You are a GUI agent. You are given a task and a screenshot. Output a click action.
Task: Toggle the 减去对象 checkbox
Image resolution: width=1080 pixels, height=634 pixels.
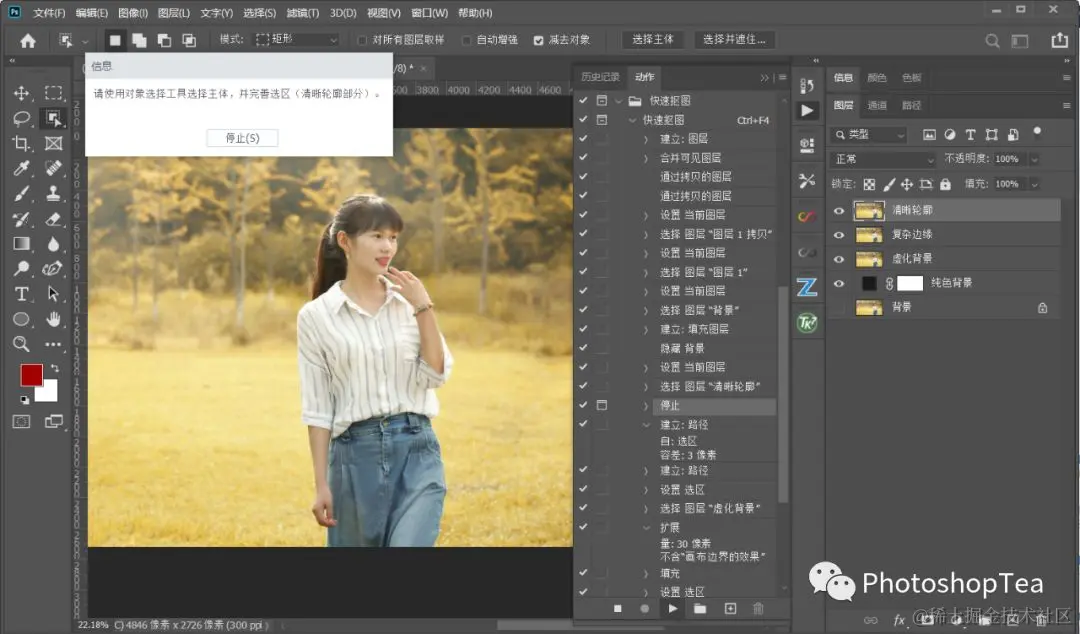point(538,41)
